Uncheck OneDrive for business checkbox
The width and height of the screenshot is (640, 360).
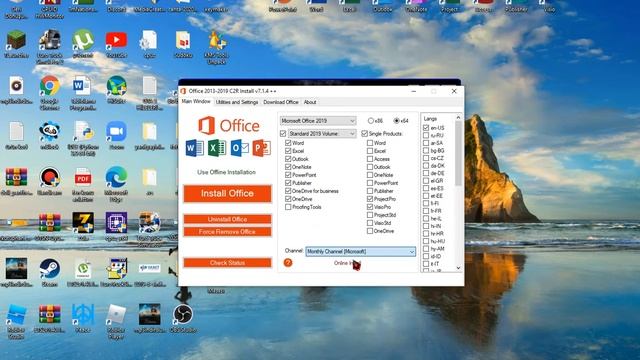pyautogui.click(x=288, y=191)
